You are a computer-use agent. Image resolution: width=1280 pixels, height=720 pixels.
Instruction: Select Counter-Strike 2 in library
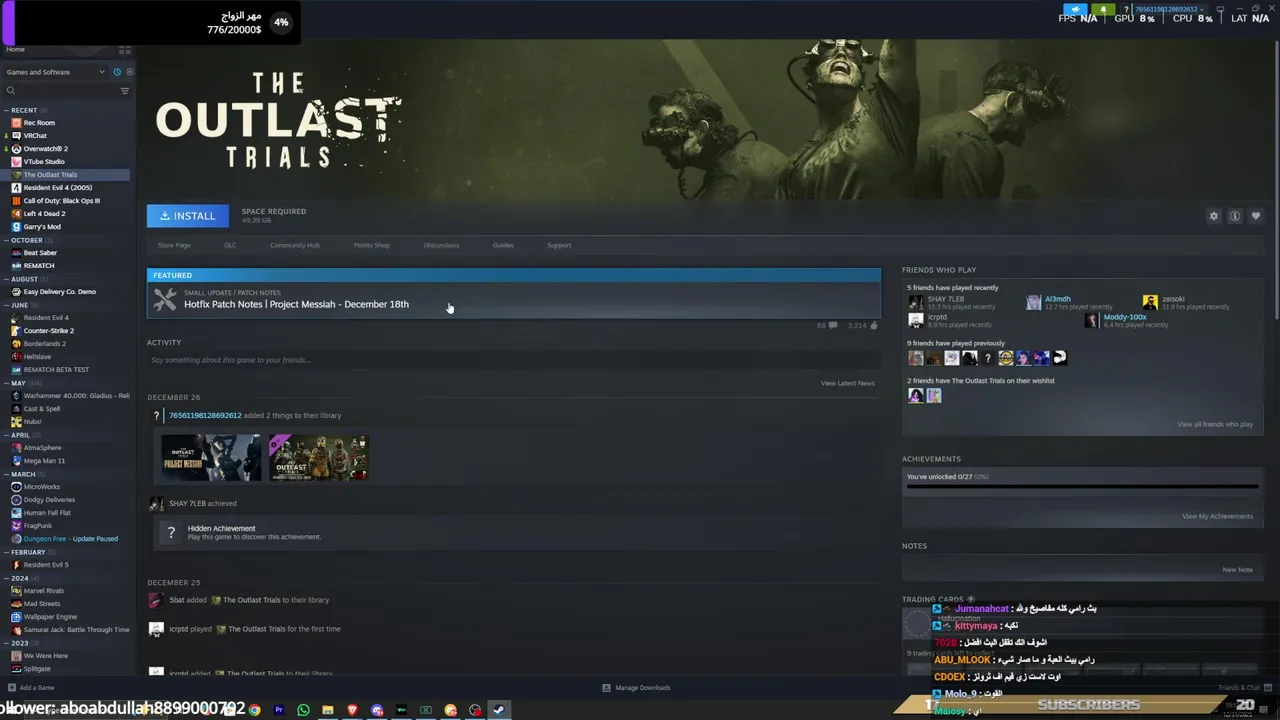48,331
